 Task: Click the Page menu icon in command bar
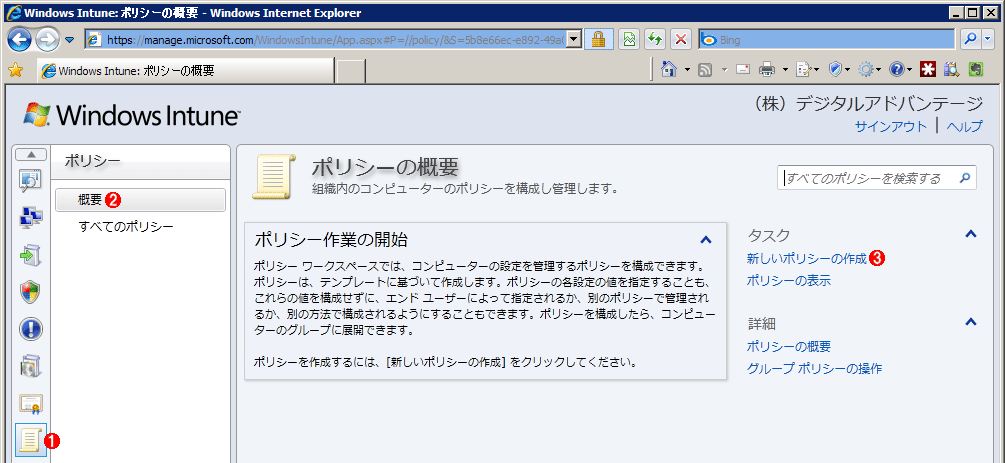[802, 70]
